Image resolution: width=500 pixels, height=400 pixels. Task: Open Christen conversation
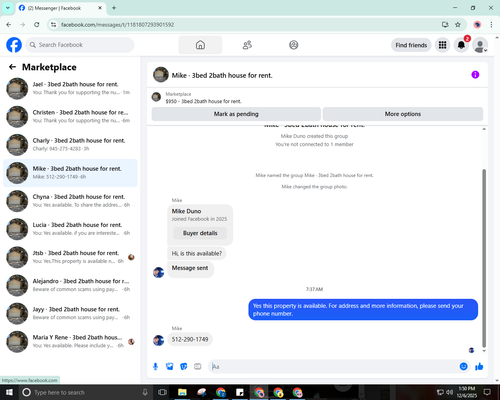70,117
